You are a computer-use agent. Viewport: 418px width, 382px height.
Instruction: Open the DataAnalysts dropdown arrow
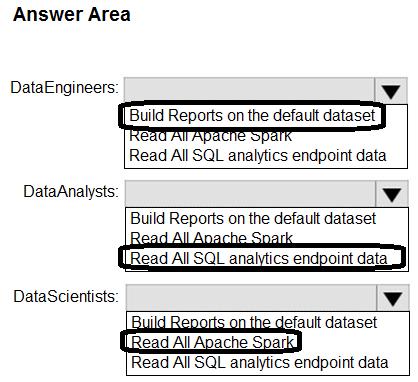[x=392, y=194]
